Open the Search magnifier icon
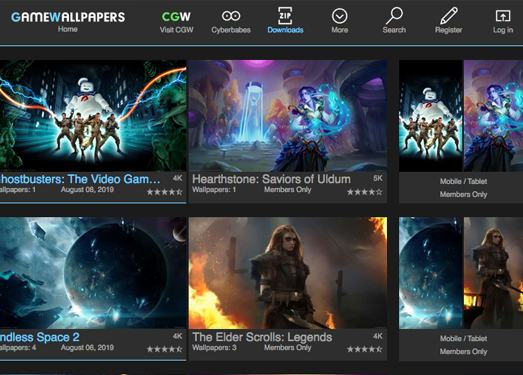 point(394,16)
